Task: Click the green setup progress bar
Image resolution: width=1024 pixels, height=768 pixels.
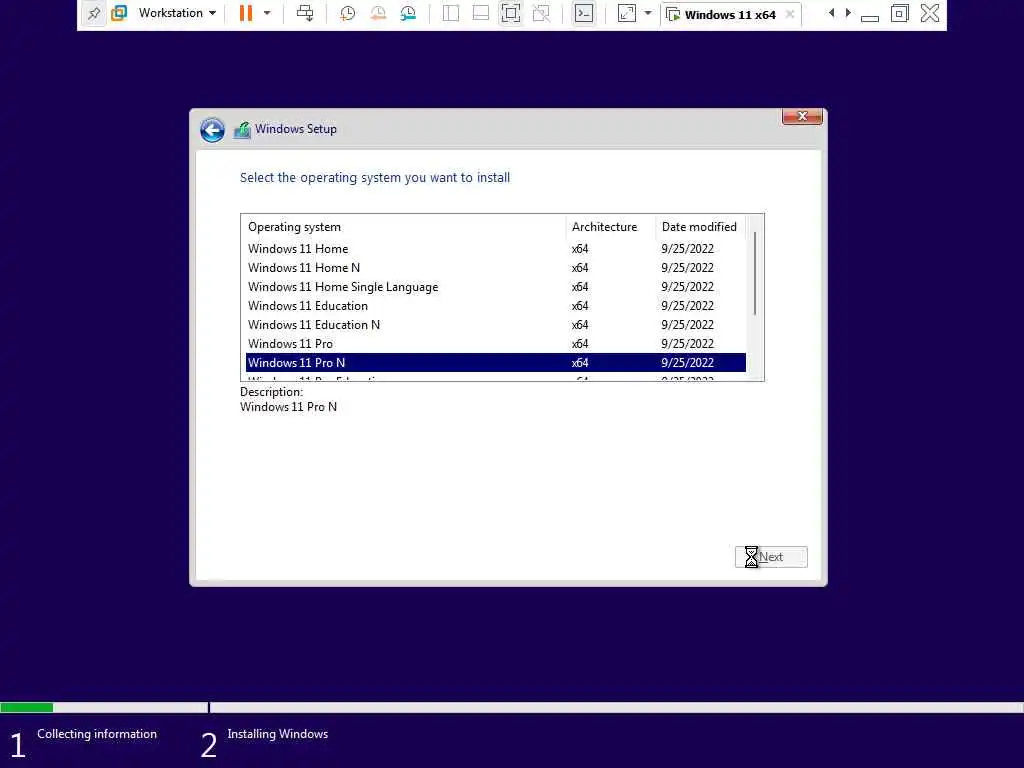Action: pos(27,707)
